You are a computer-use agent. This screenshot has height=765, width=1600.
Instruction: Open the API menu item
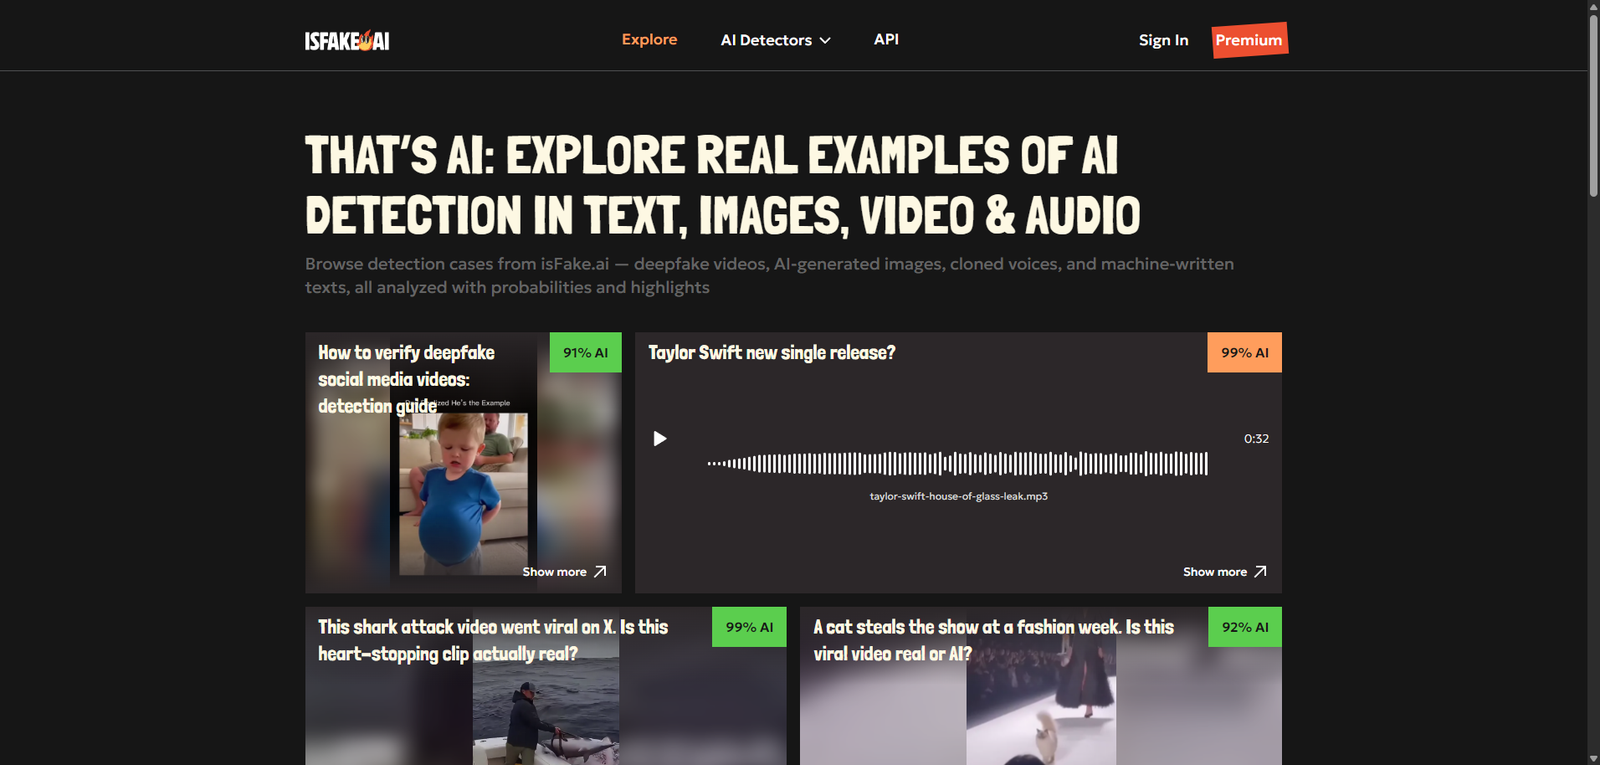pos(886,40)
